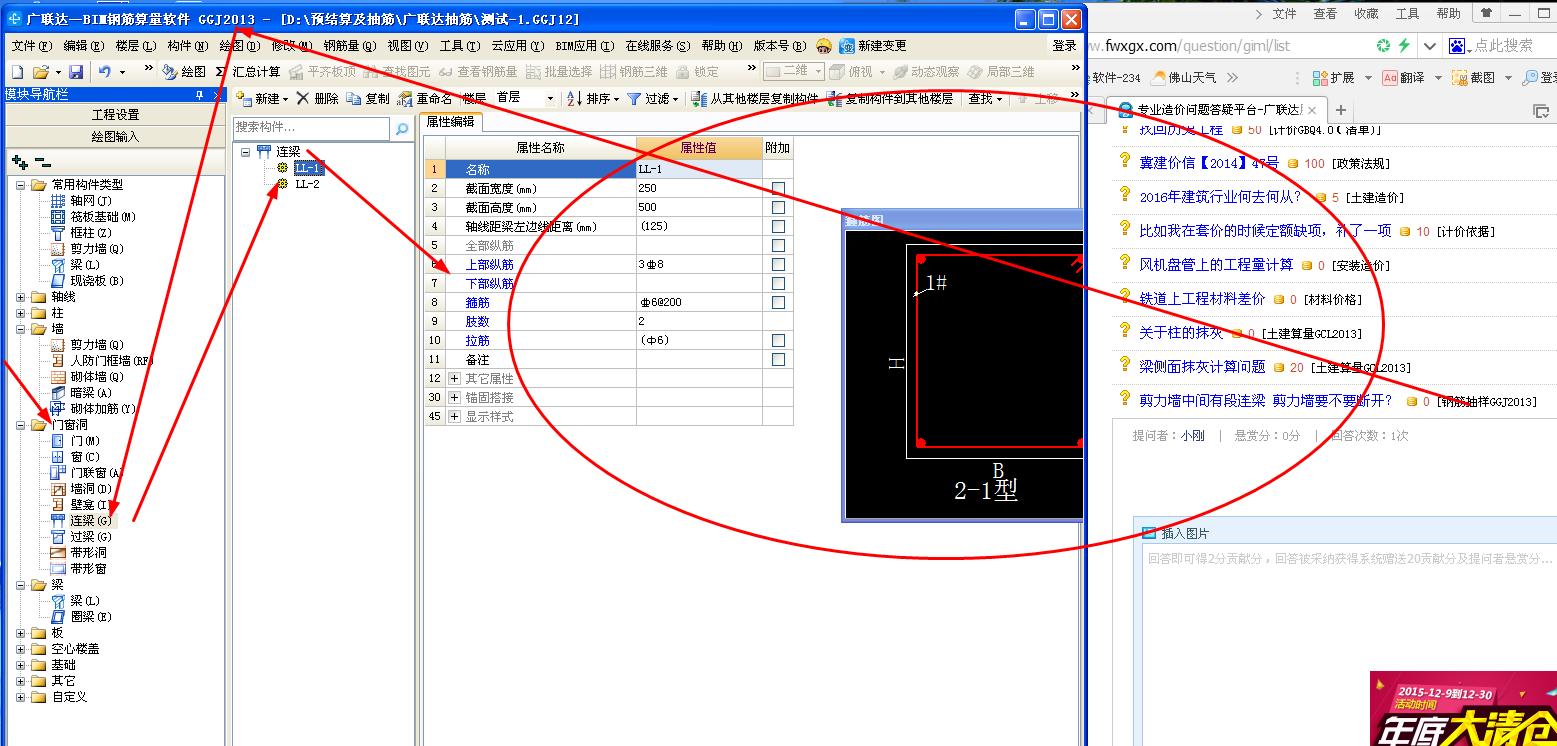The image size is (1557, 746).
Task: Select 现浇板(B) in the component tree
Action: click(x=87, y=281)
